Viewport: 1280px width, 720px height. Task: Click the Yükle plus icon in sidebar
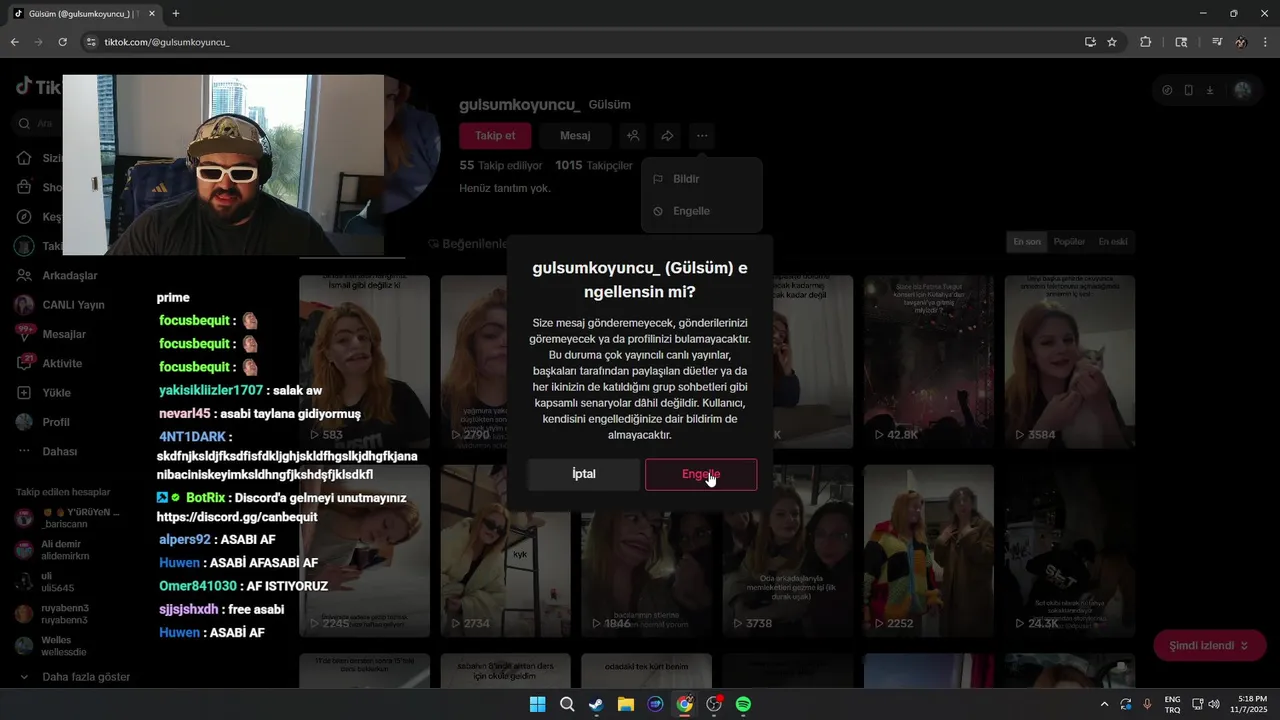[x=24, y=393]
